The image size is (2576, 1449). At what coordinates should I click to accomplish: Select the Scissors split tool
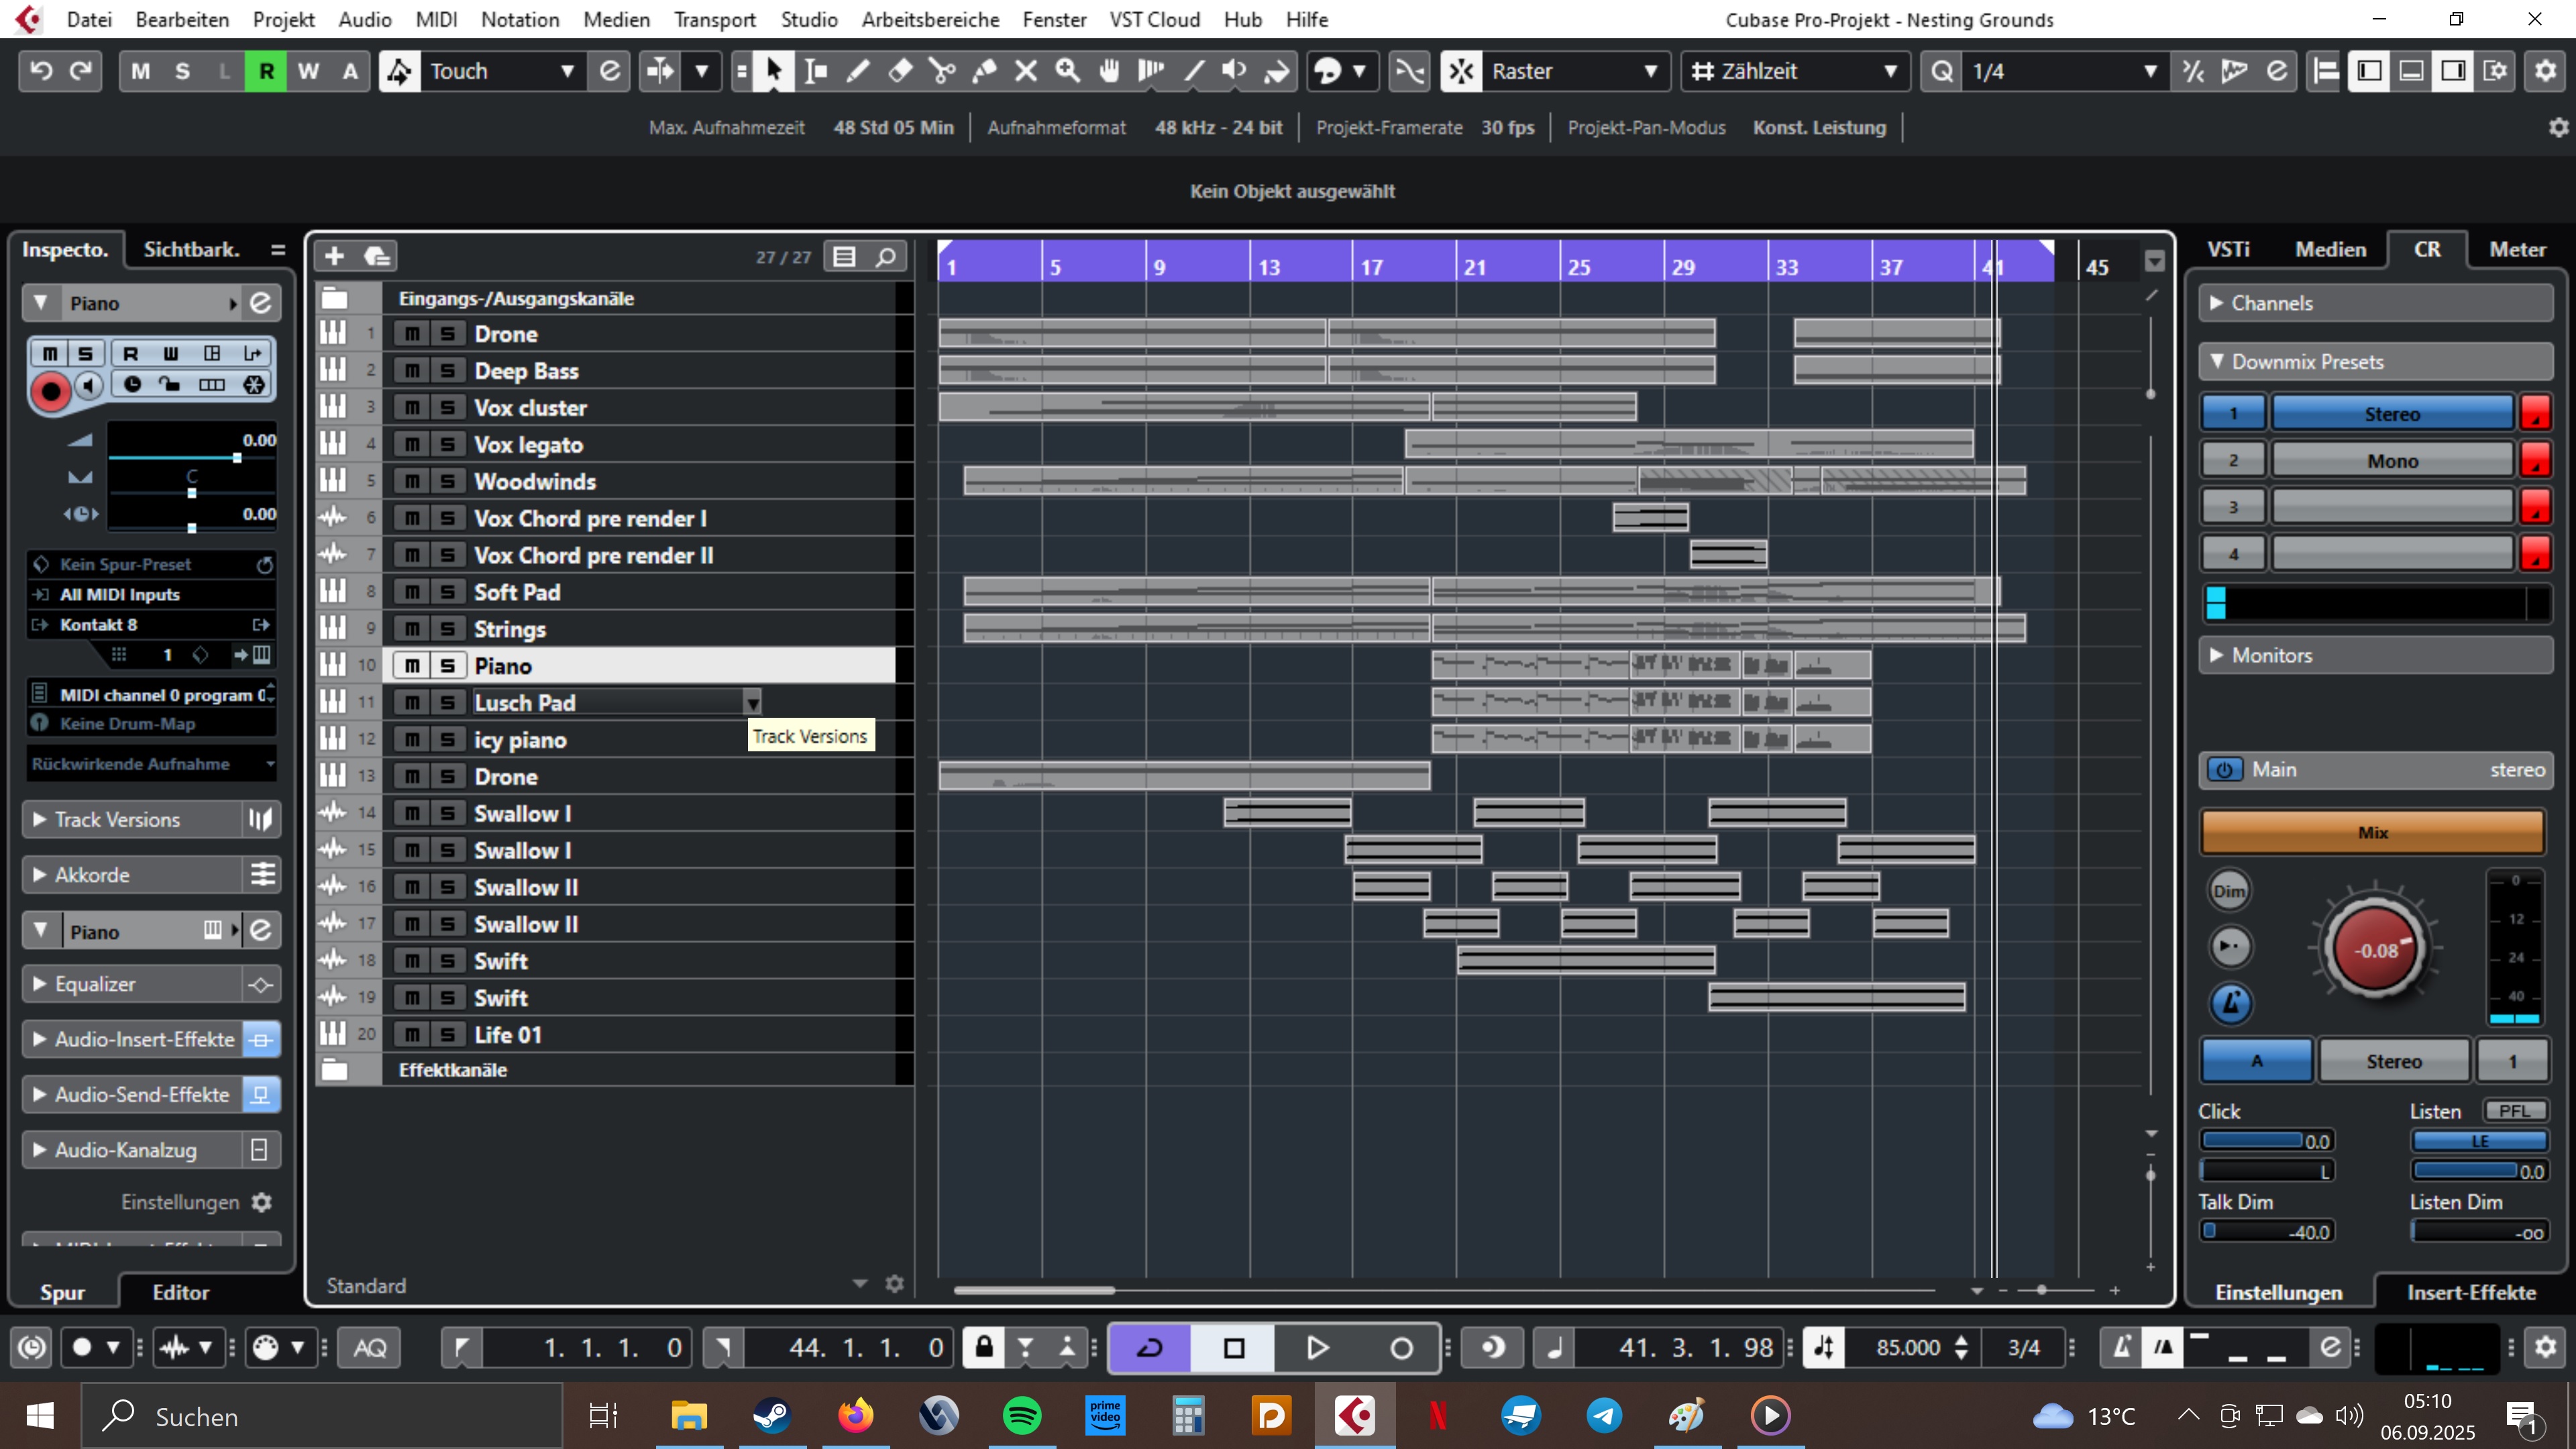coord(941,71)
